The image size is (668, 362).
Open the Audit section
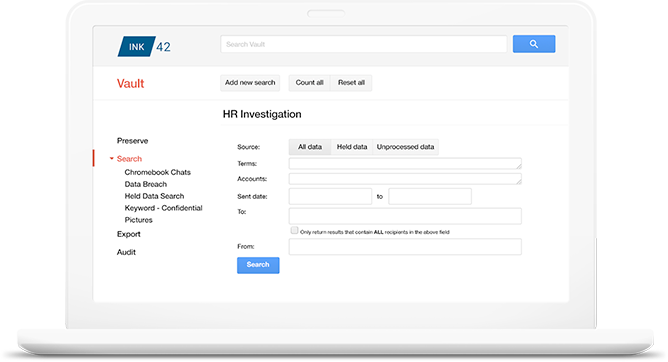click(126, 252)
